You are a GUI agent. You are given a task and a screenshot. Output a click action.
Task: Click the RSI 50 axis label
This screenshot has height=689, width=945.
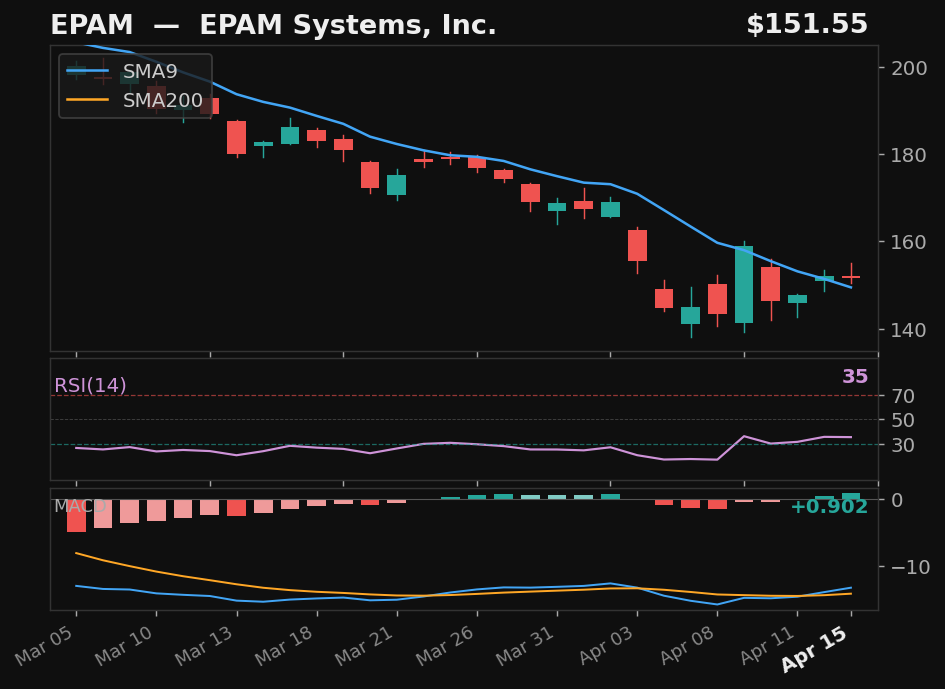pyautogui.click(x=903, y=420)
